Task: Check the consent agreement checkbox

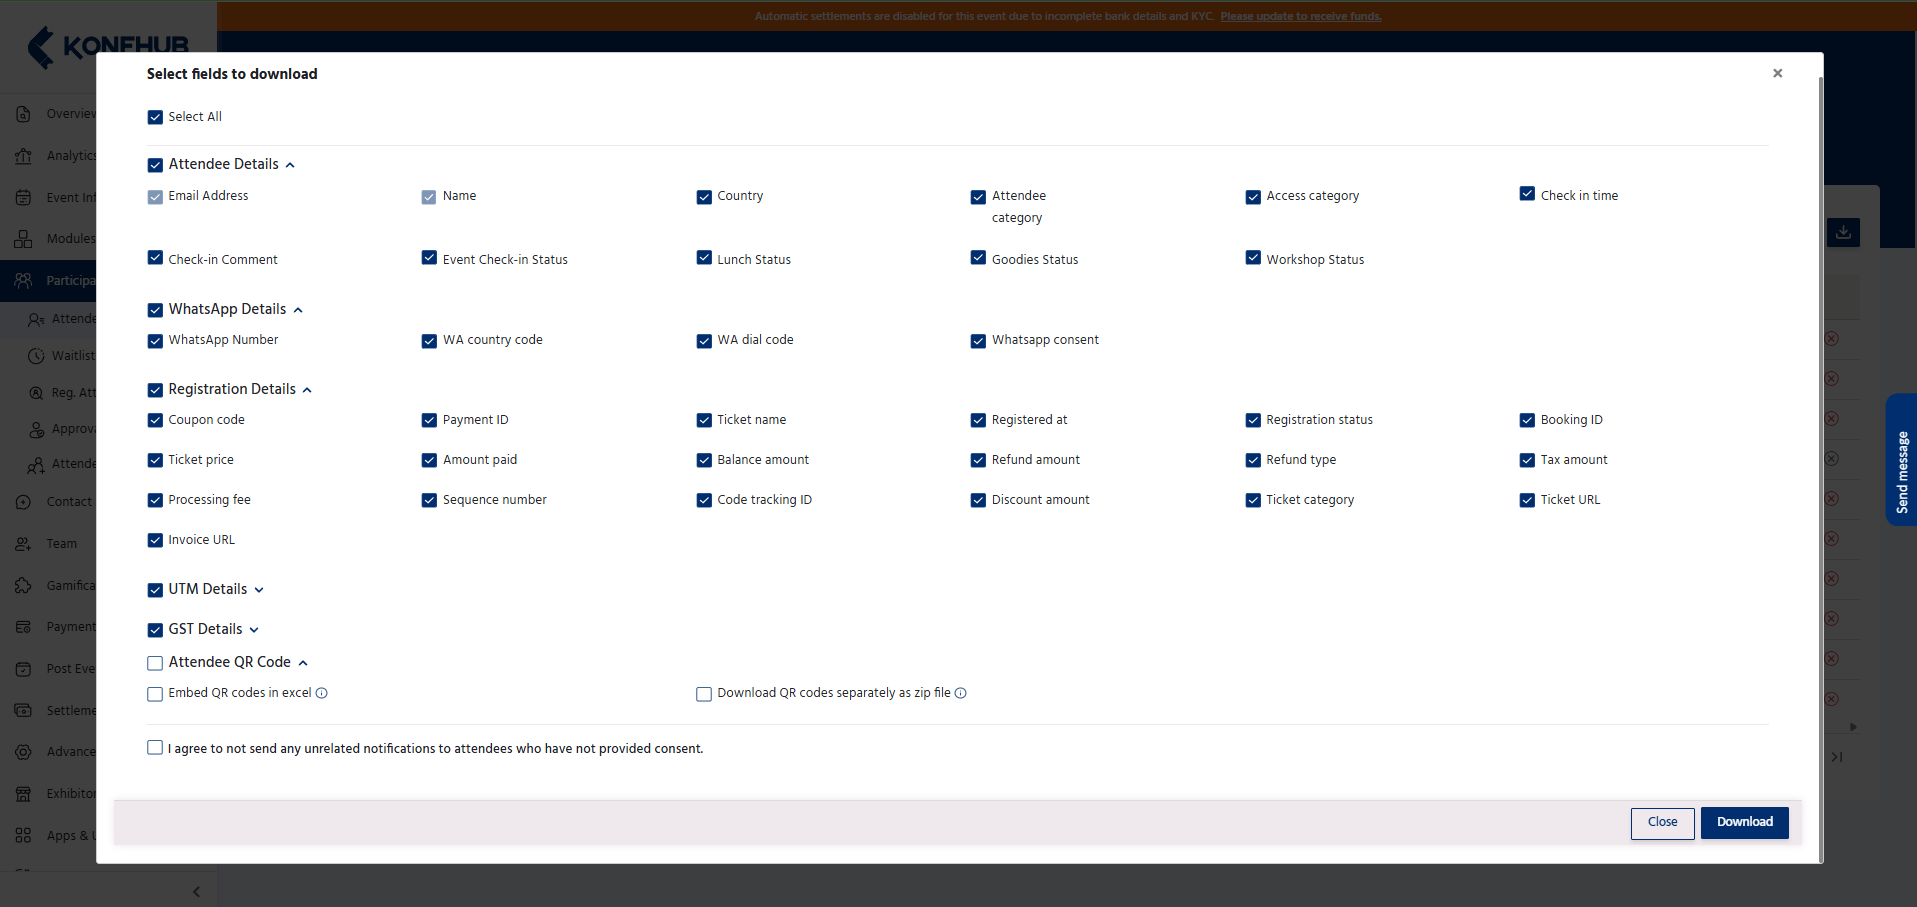Action: pos(155,748)
